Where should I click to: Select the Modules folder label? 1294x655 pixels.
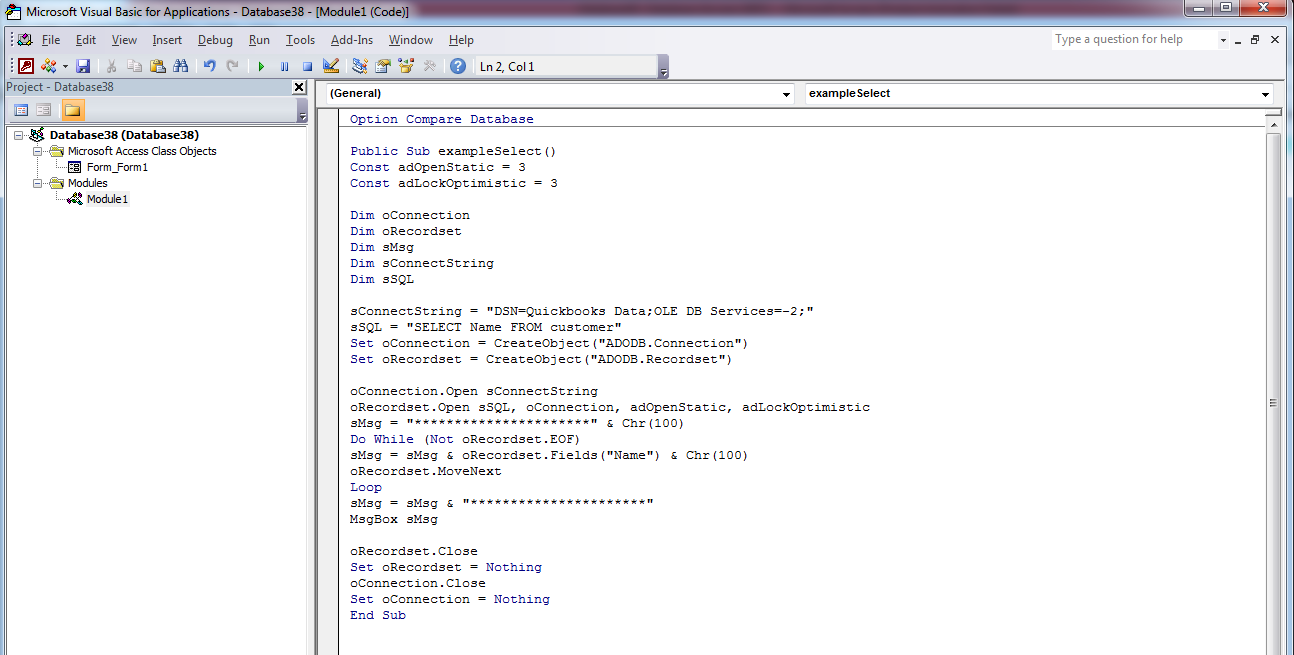click(87, 183)
